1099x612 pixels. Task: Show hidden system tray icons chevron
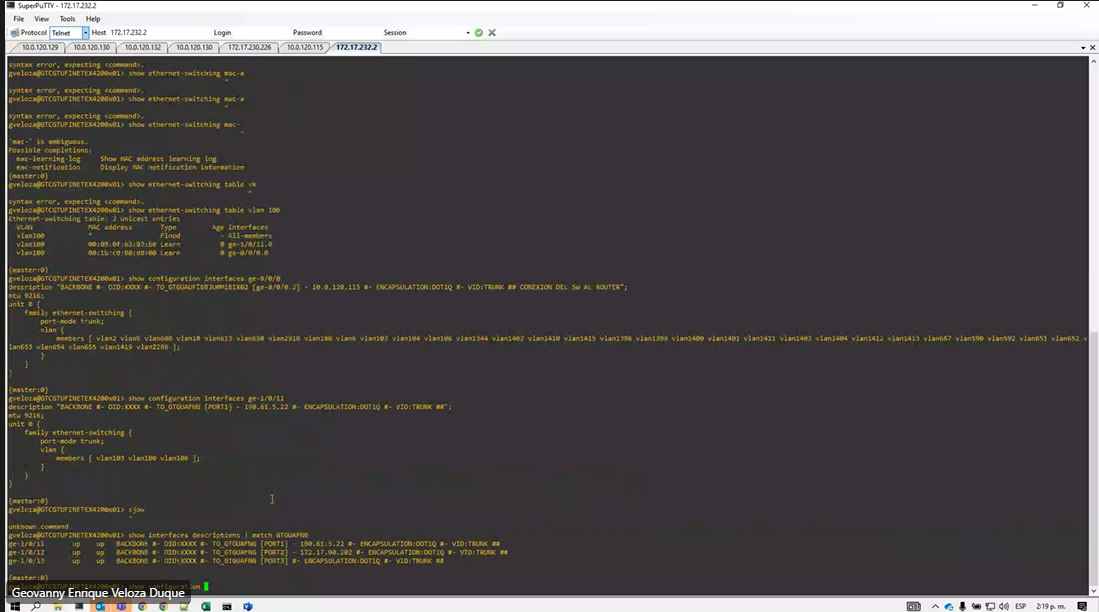[933, 606]
